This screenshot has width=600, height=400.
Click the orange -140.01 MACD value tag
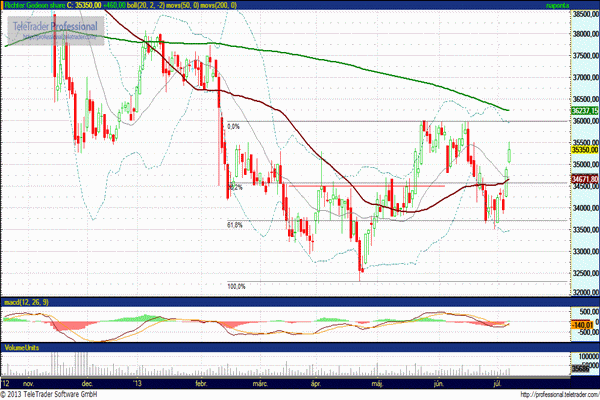coord(584,324)
